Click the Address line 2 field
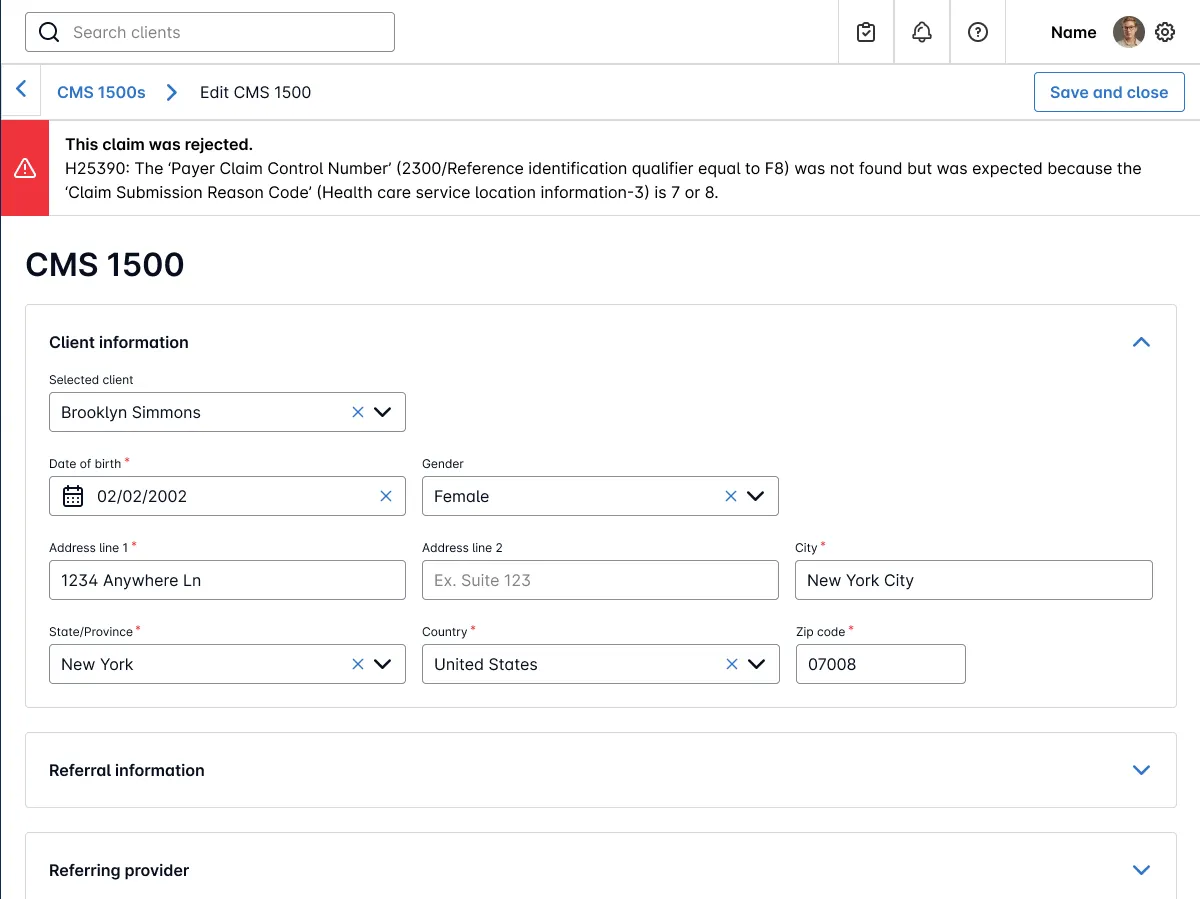Image resolution: width=1200 pixels, height=899 pixels. (600, 580)
